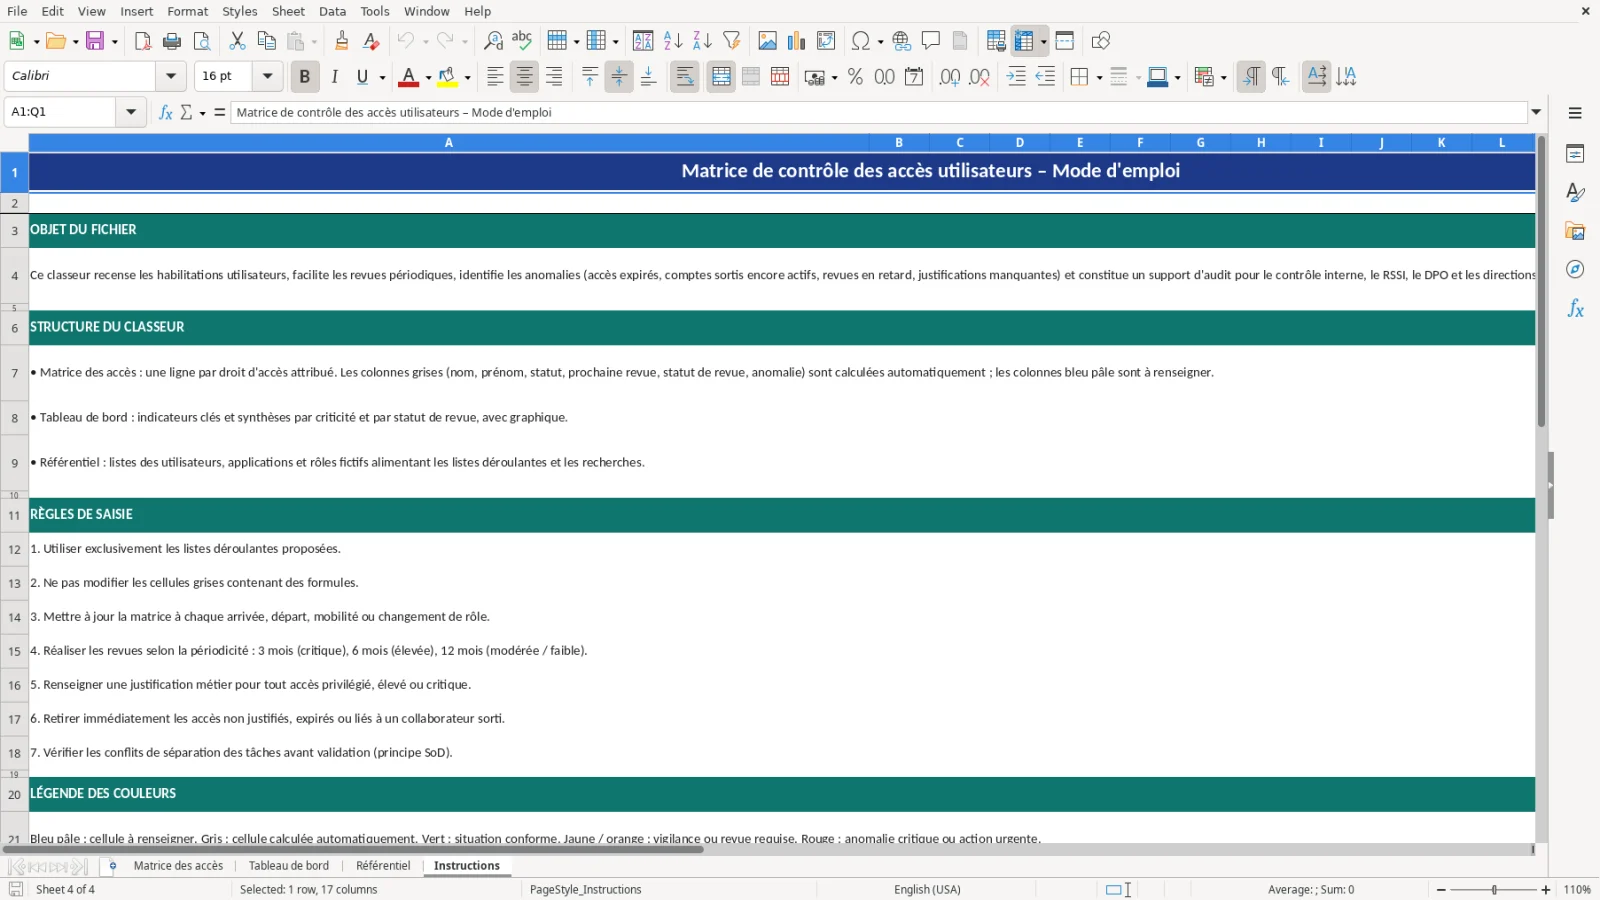Viewport: 1600px width, 900px height.
Task: Open font color dropdown arrow
Action: (428, 78)
